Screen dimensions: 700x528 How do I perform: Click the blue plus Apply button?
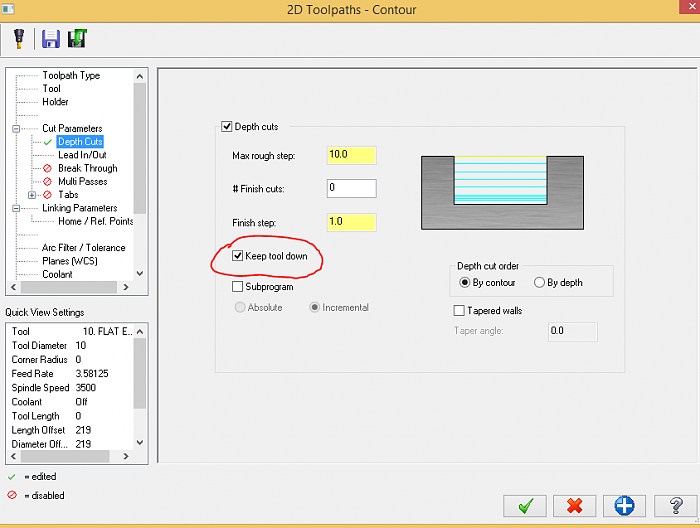624,506
